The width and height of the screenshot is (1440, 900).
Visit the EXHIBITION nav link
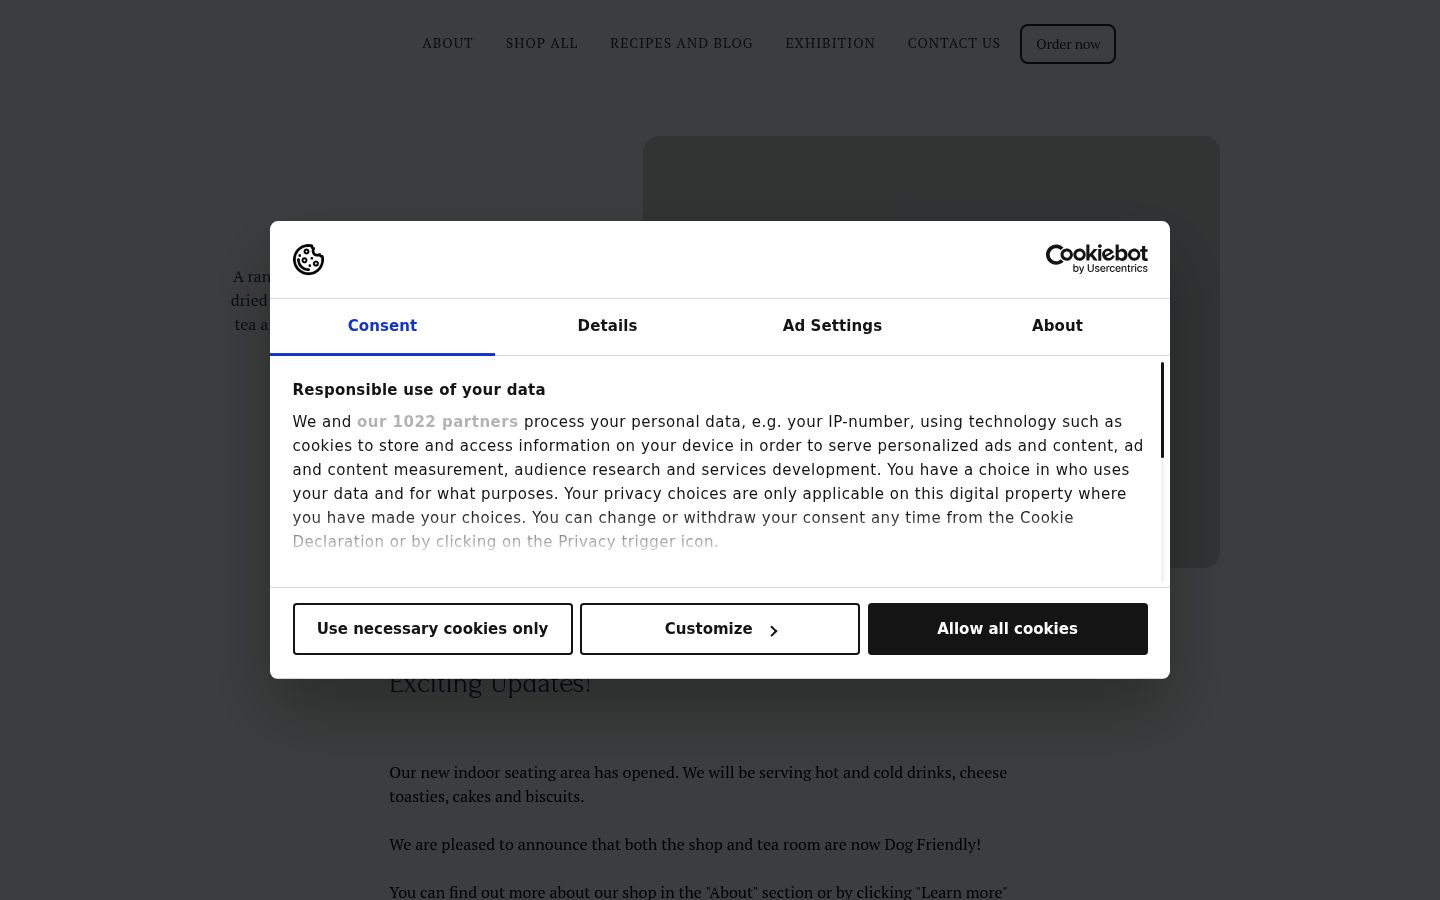coord(830,43)
